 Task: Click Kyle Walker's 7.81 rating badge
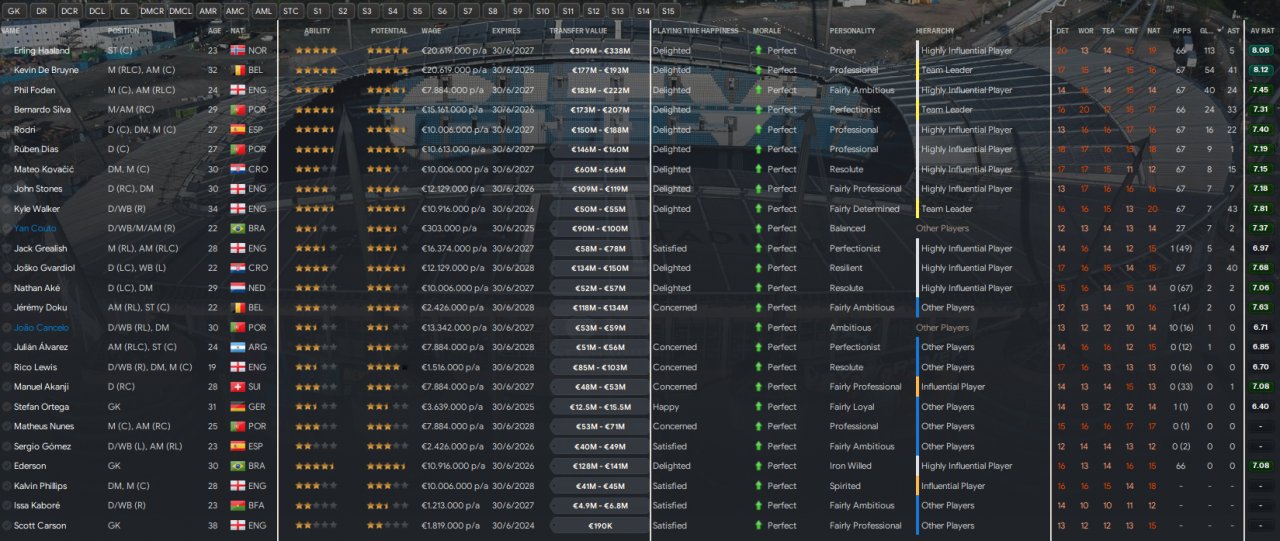[1261, 209]
